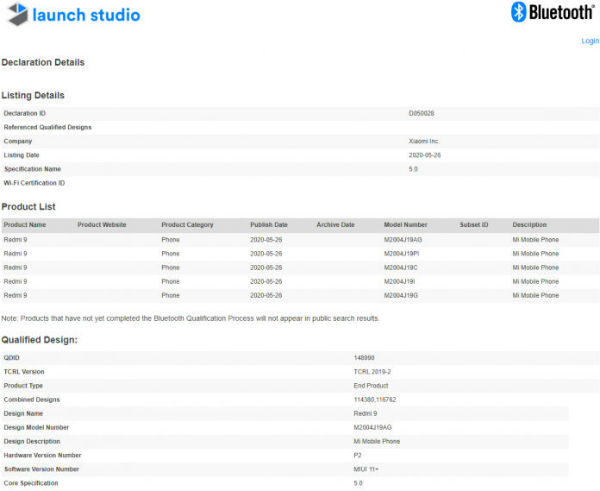Click the note about Bluetooth Qualification Process
This screenshot has height=491, width=600.
tap(190, 318)
